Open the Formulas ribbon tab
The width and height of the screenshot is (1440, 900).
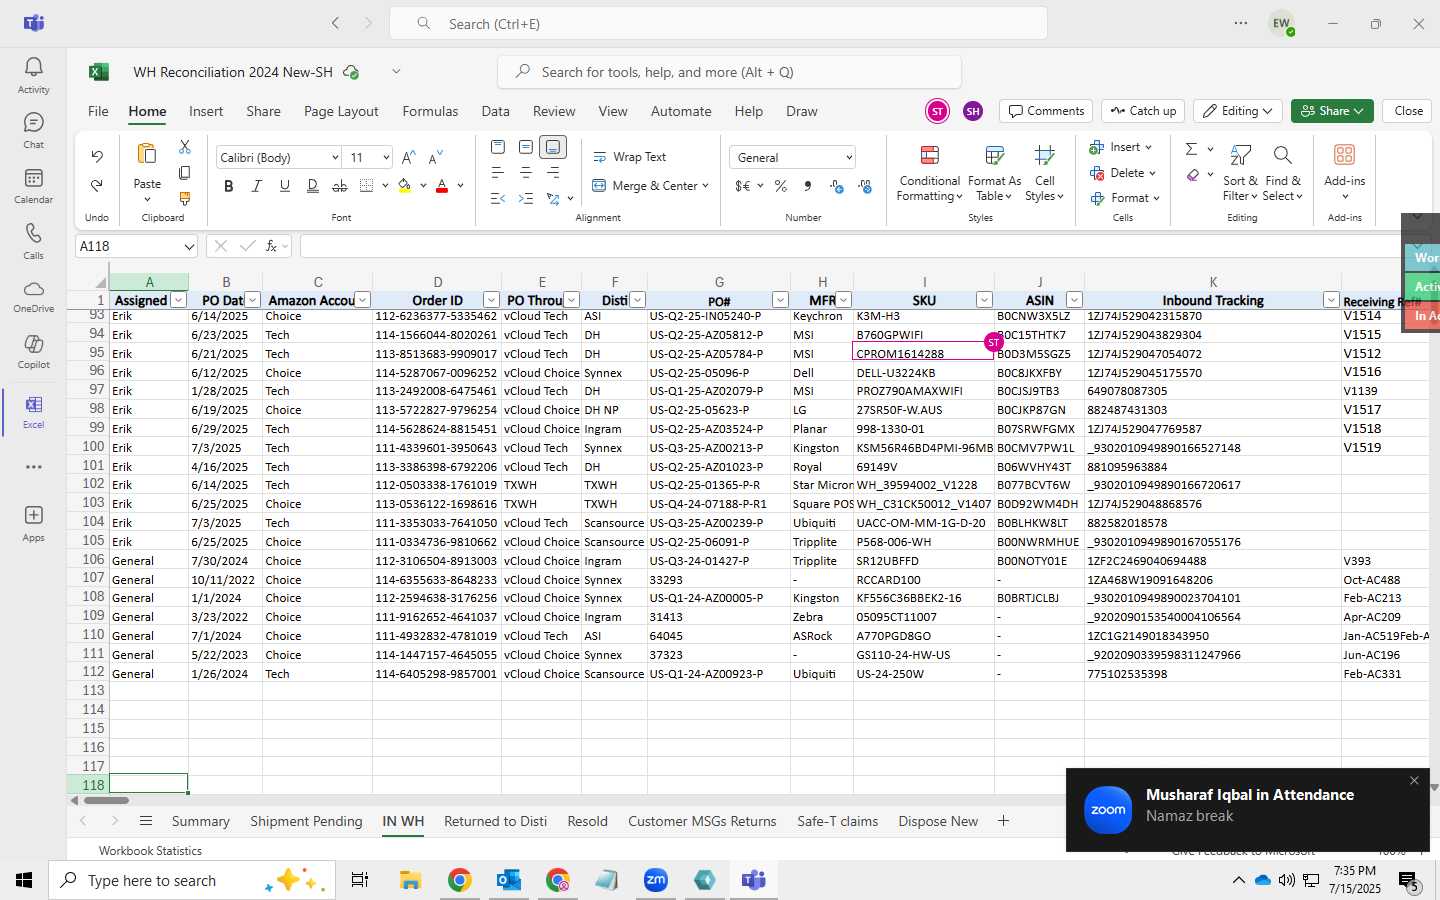pos(430,111)
